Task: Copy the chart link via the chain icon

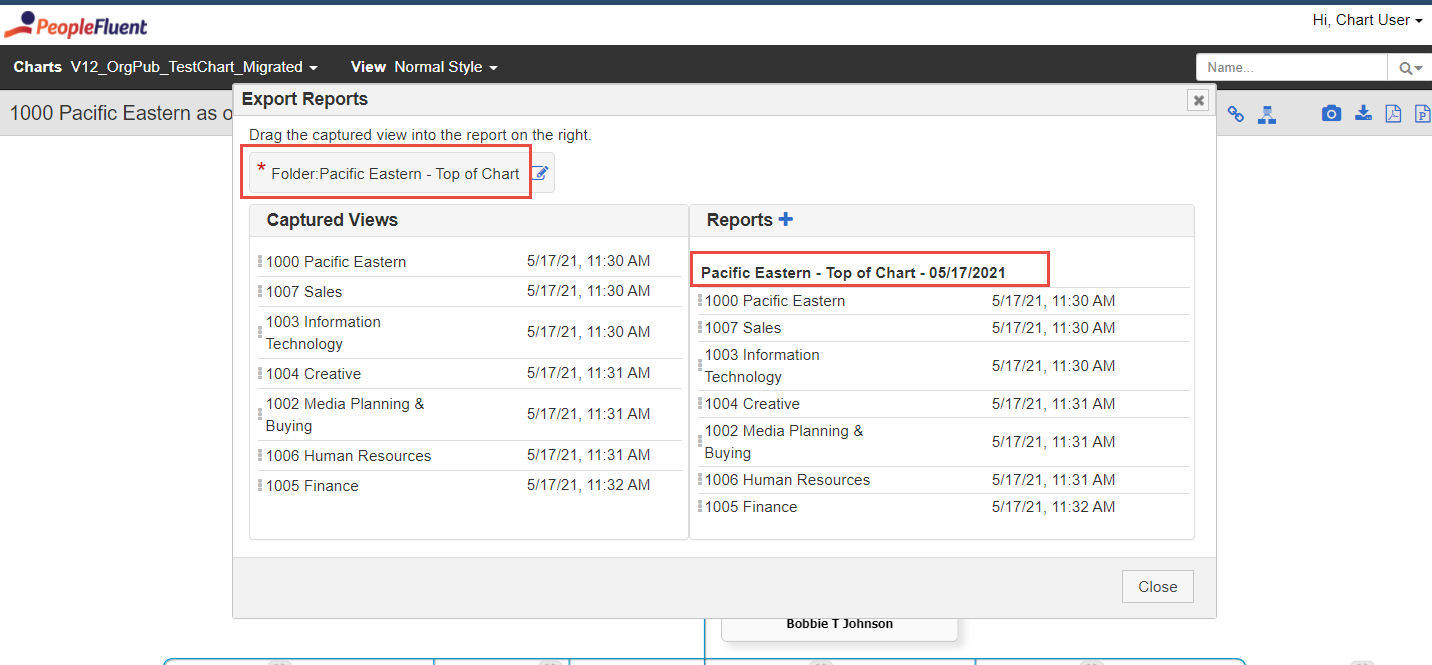Action: pos(1235,113)
